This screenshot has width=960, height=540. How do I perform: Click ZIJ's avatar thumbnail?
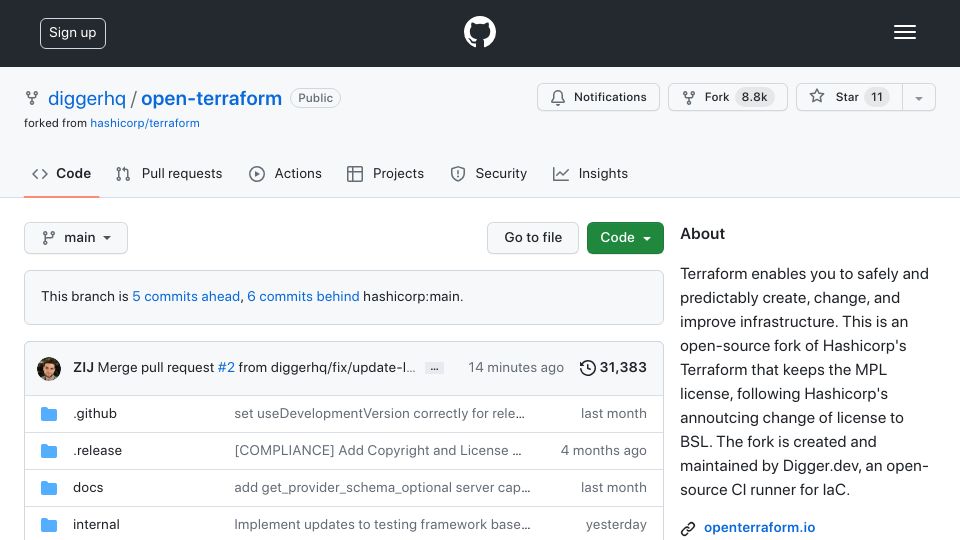tap(49, 369)
